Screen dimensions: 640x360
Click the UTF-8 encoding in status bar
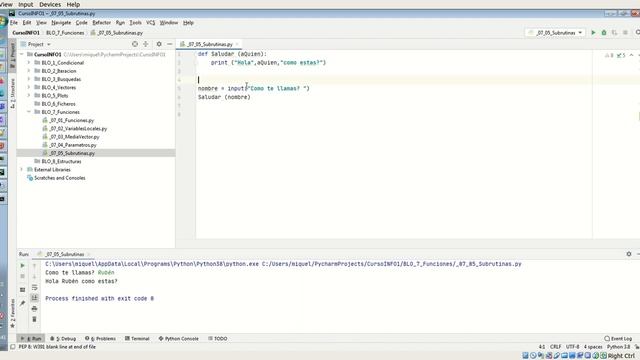point(572,347)
